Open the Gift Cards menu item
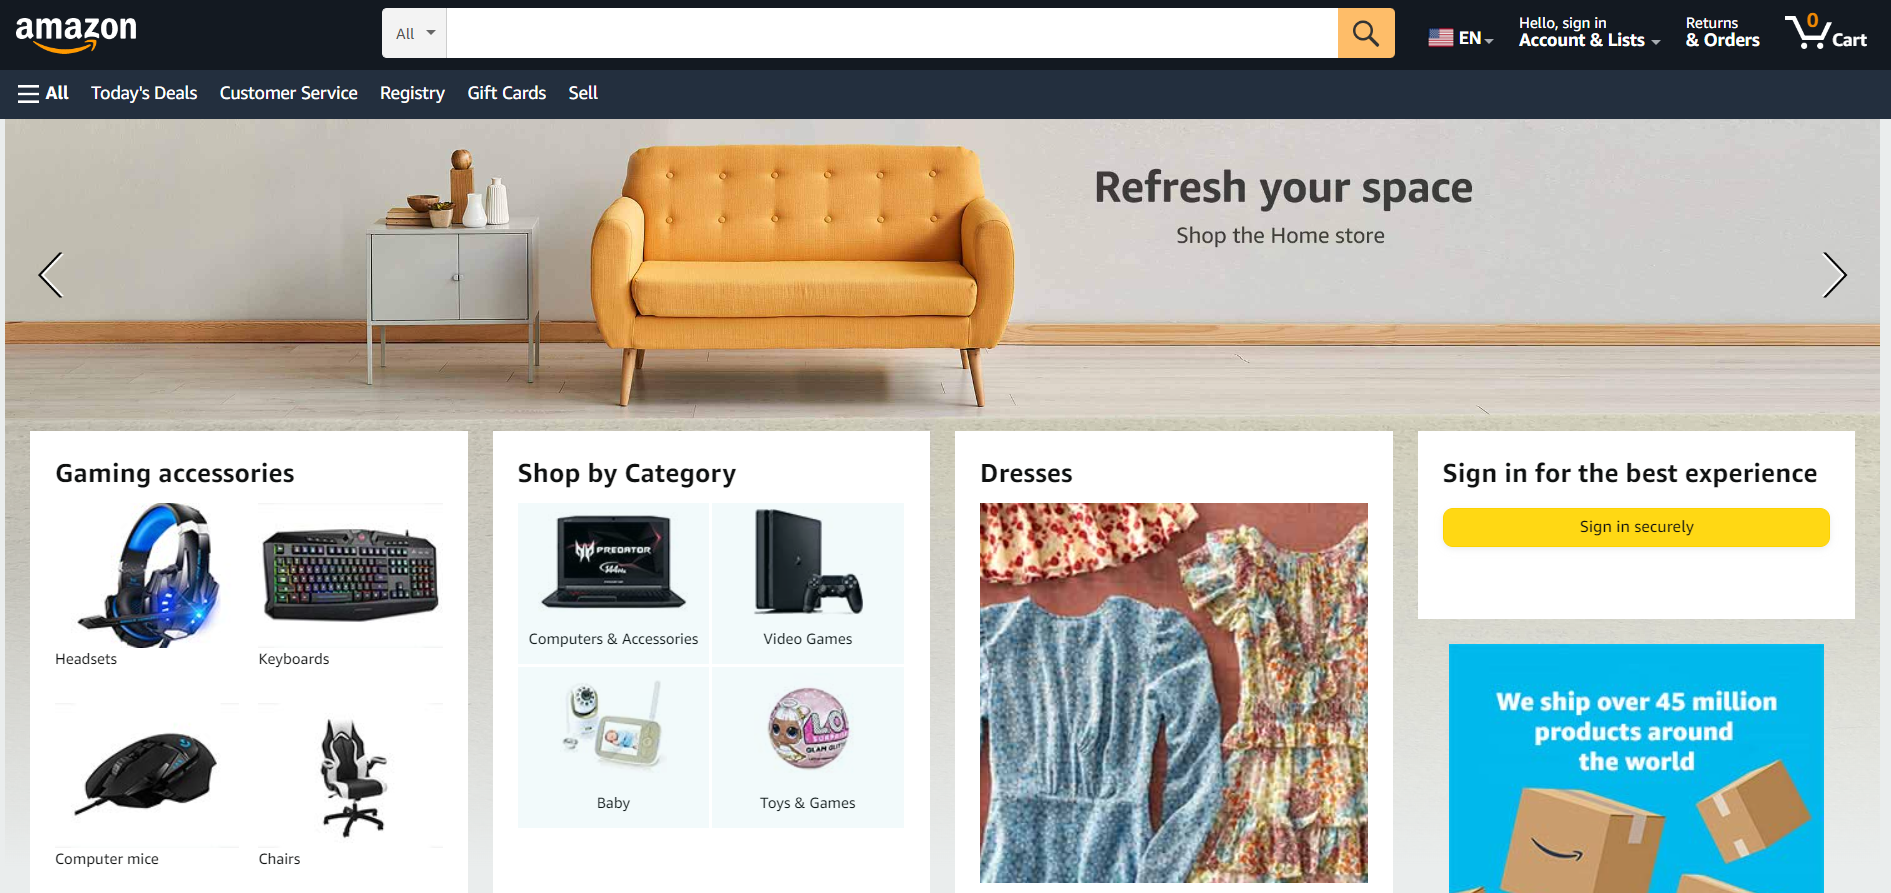The width and height of the screenshot is (1891, 893). [507, 93]
